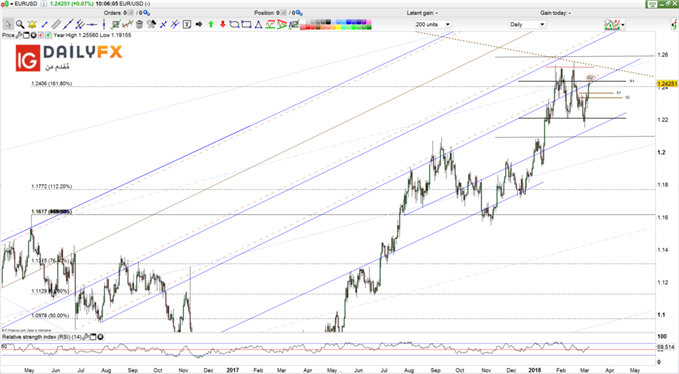Select the vertical line tool
The width and height of the screenshot is (679, 374).
pos(104,25)
